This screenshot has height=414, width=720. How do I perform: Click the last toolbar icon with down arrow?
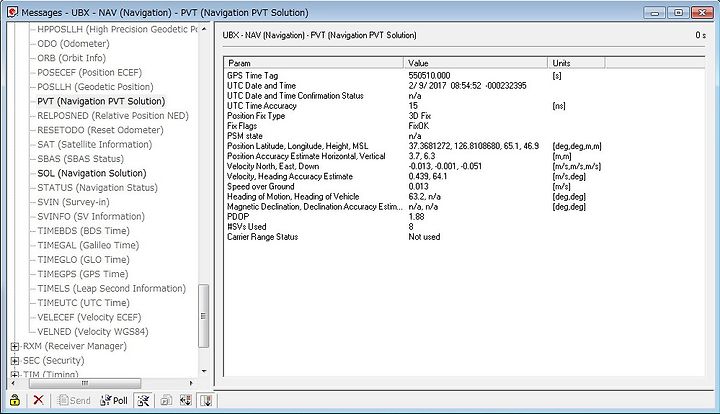pyautogui.click(x=206, y=400)
